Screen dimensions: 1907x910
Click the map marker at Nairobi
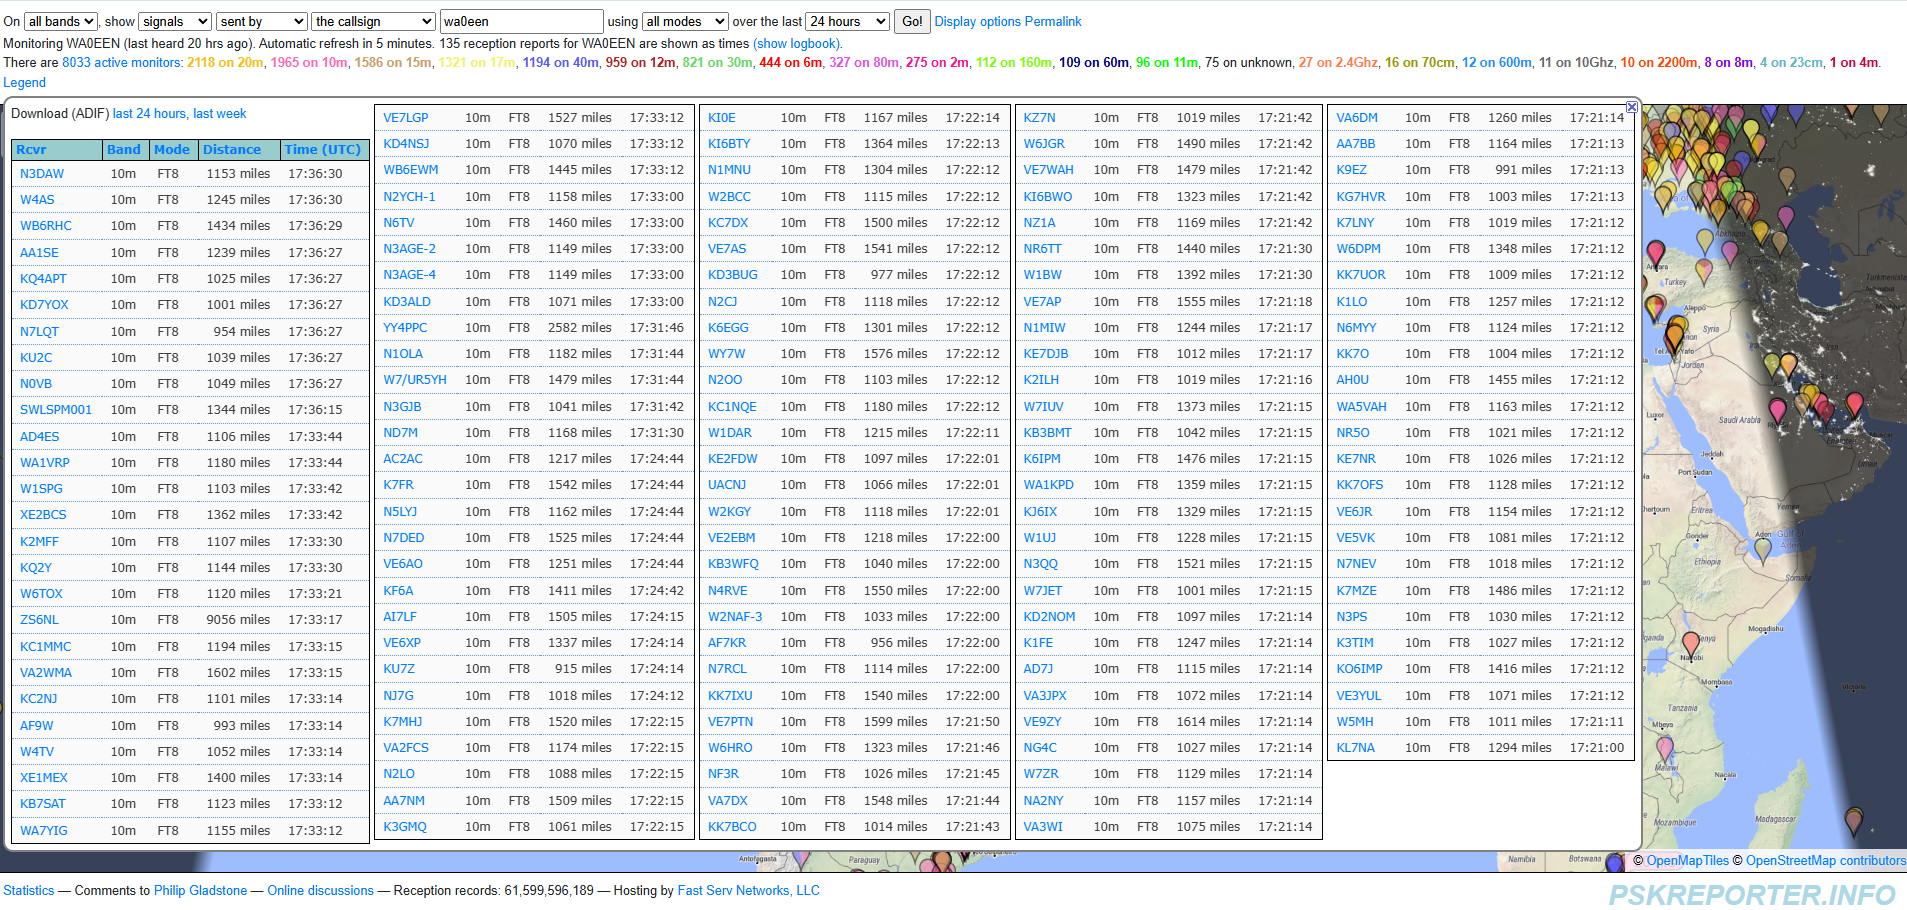[1691, 644]
